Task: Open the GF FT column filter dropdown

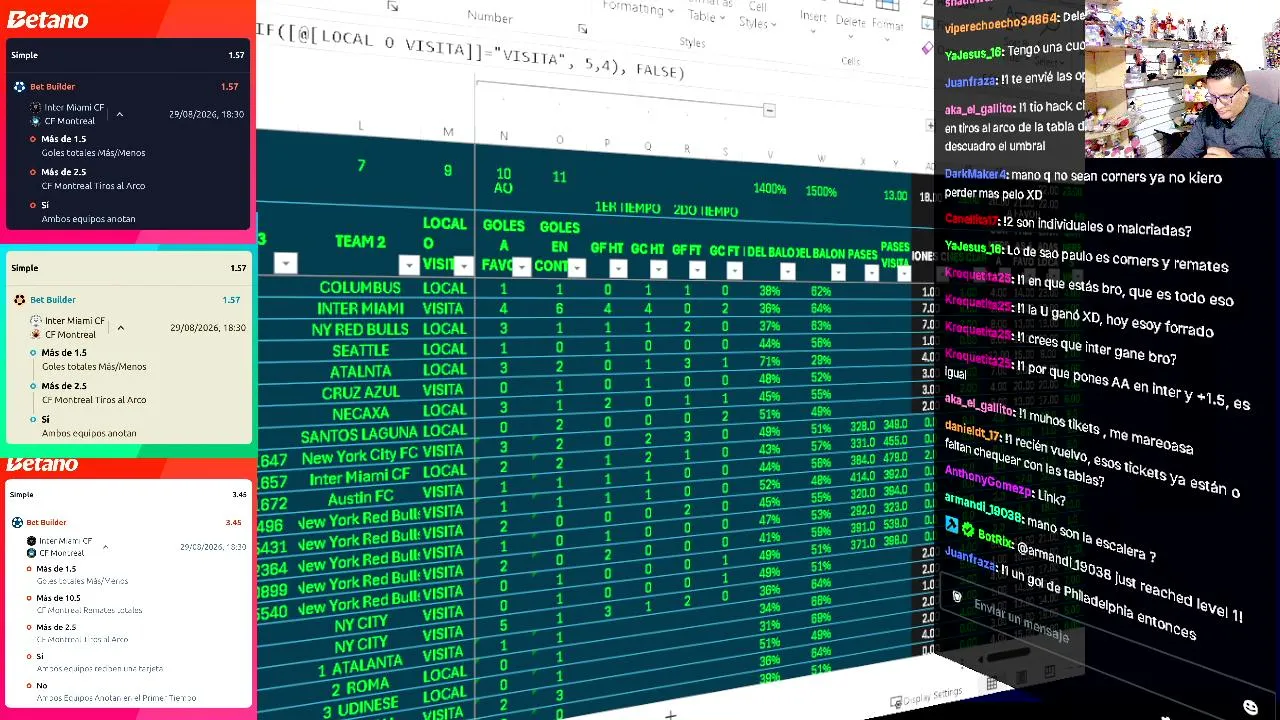Action: 697,270
